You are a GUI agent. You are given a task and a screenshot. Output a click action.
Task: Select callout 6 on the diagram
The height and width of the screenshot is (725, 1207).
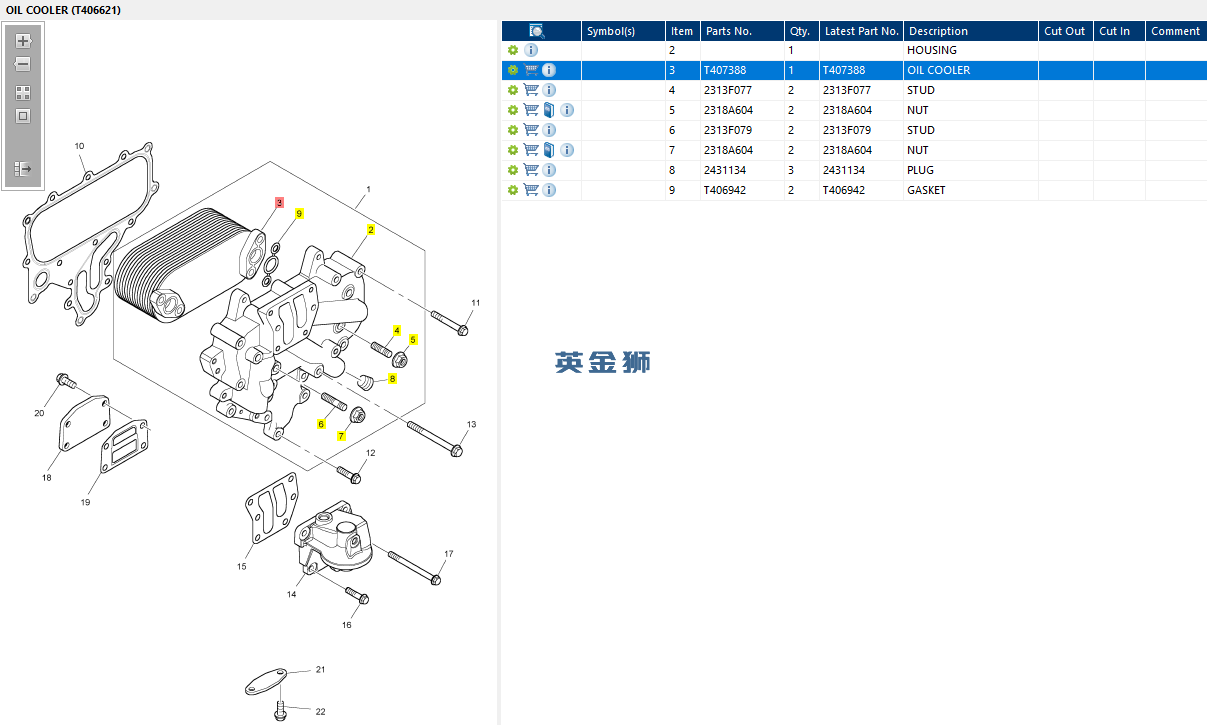pos(321,425)
